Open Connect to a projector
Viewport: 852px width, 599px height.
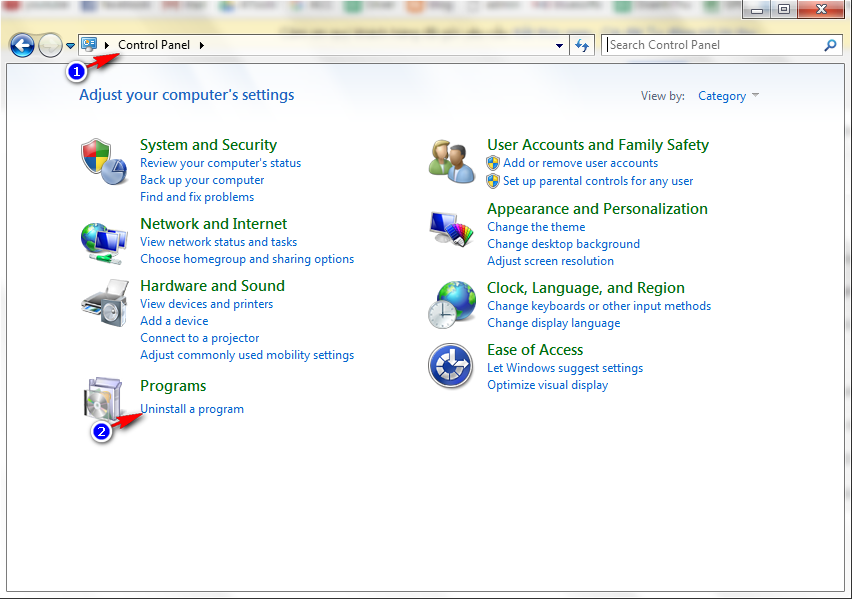199,338
